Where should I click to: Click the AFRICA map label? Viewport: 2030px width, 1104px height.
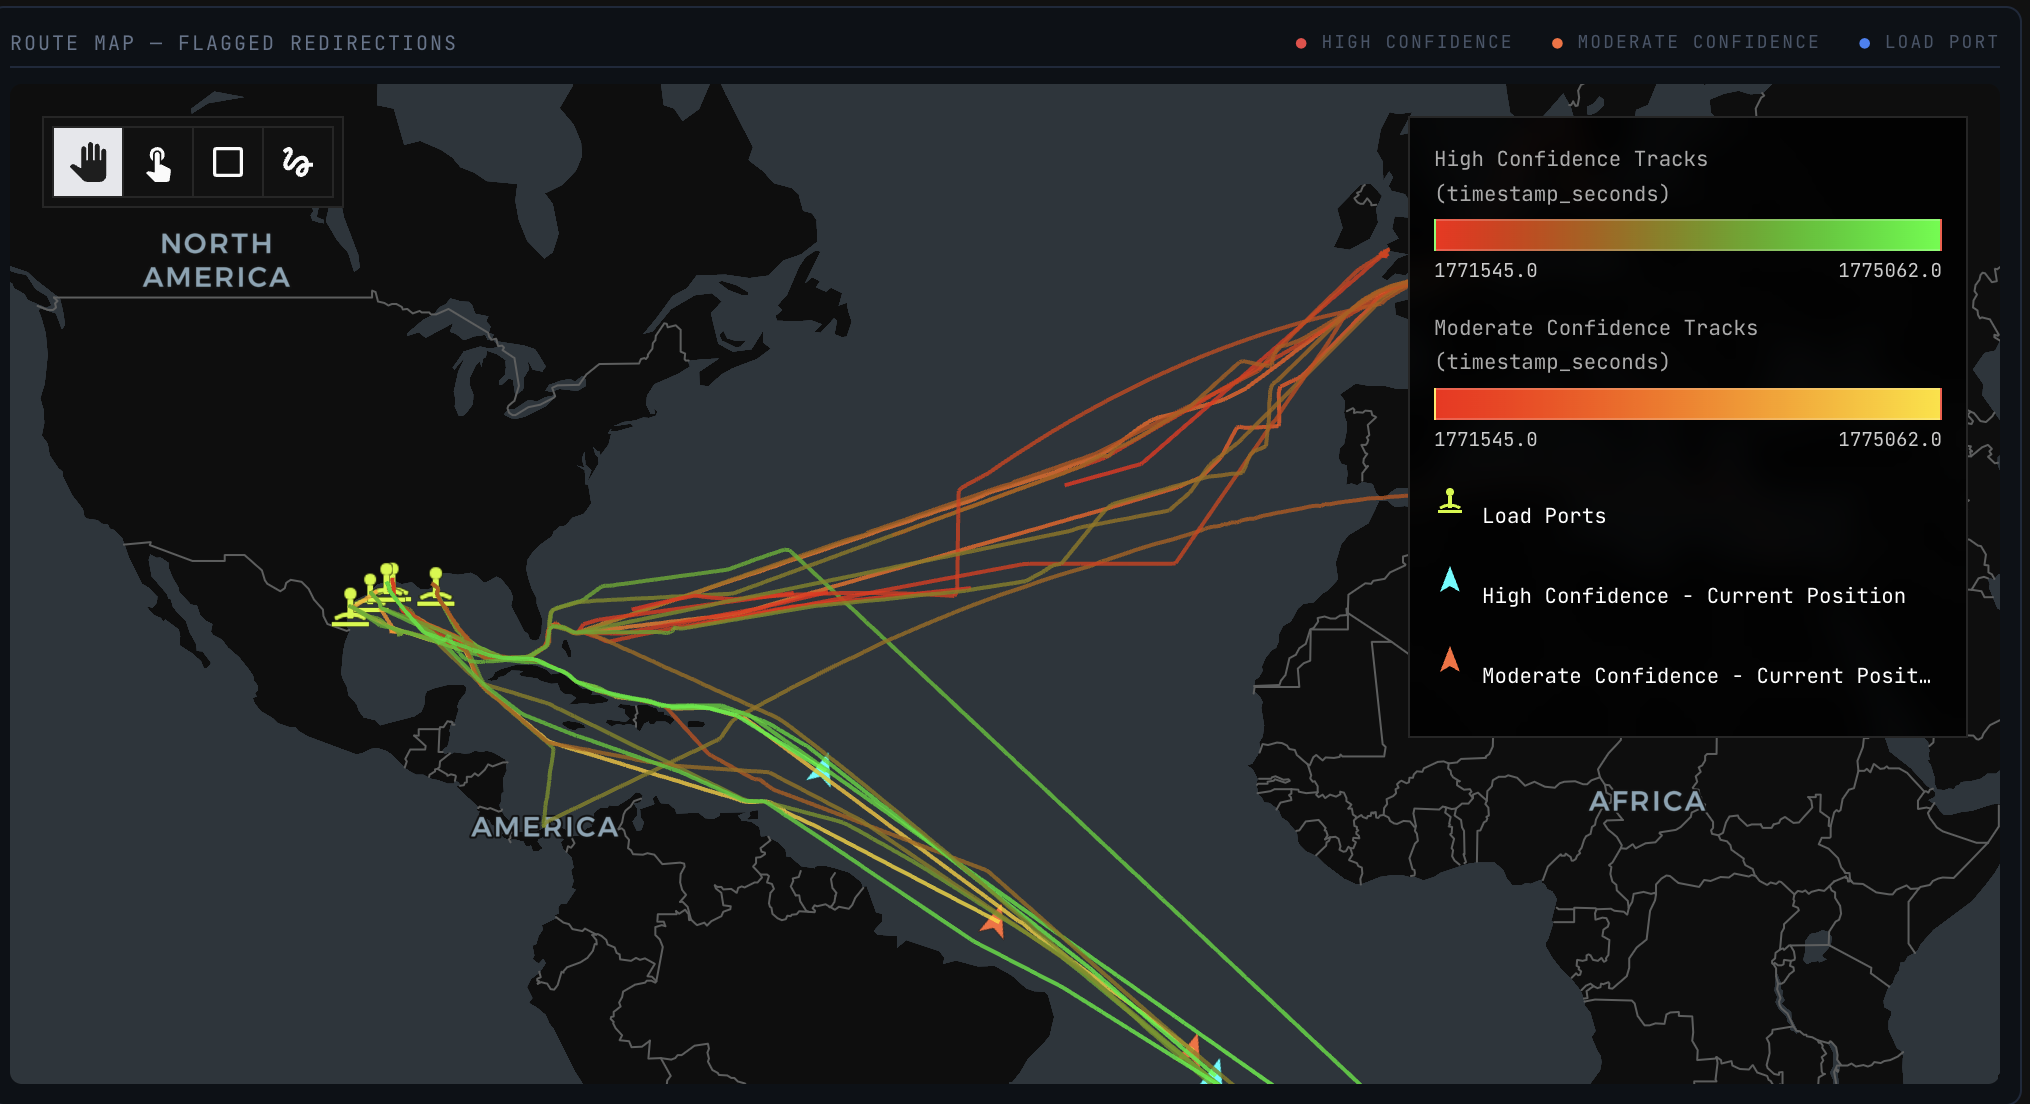point(1646,801)
